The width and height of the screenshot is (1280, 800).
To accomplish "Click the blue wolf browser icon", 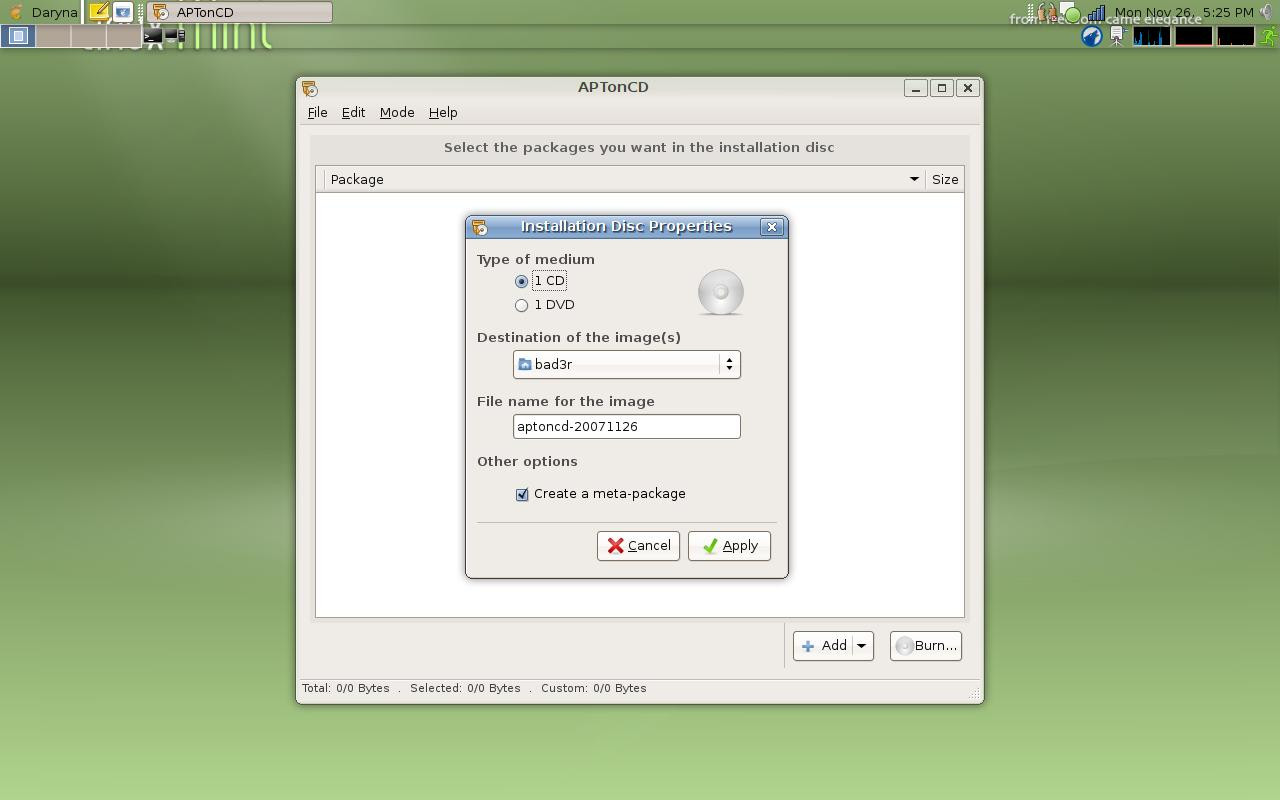I will [1092, 36].
